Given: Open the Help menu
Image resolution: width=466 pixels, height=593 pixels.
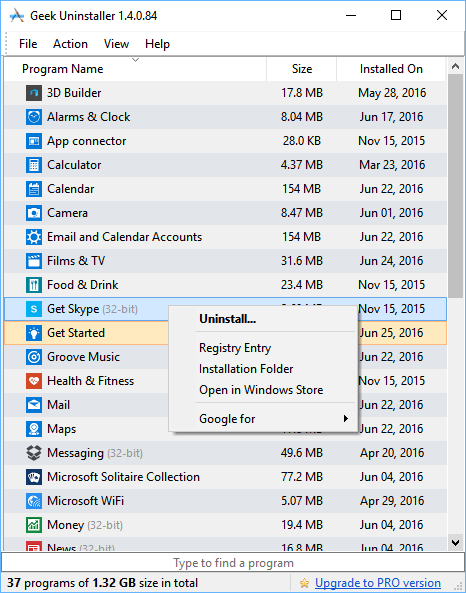Looking at the screenshot, I should click(x=157, y=44).
